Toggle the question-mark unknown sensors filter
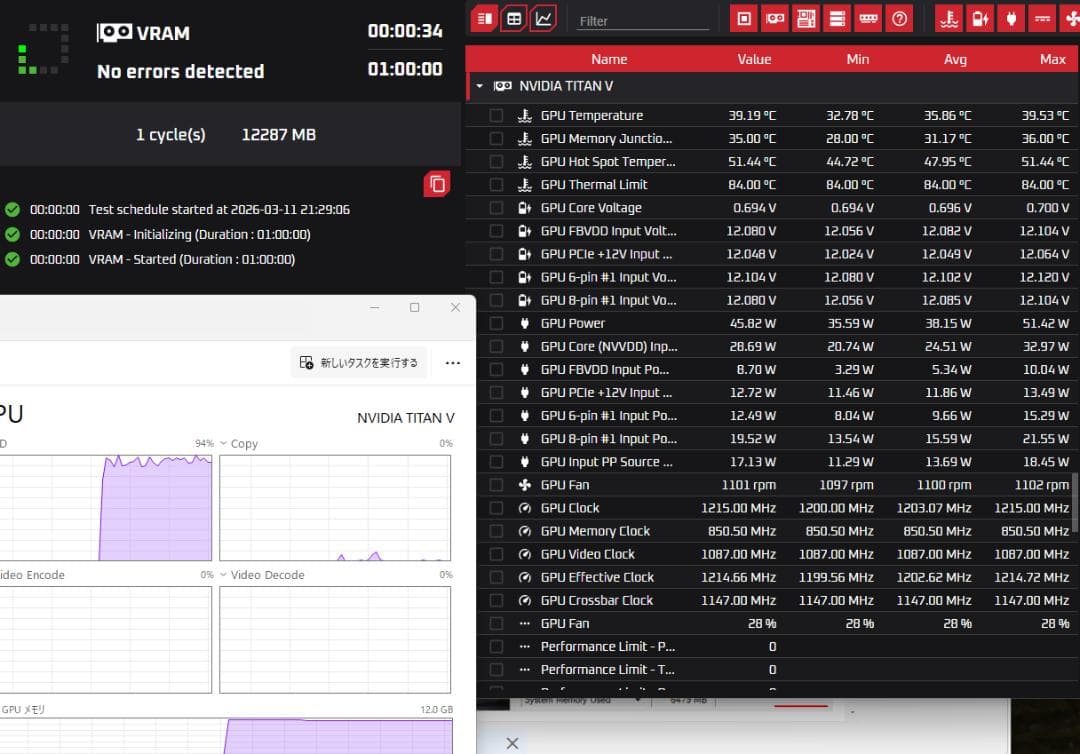The height and width of the screenshot is (754, 1080). [x=900, y=19]
